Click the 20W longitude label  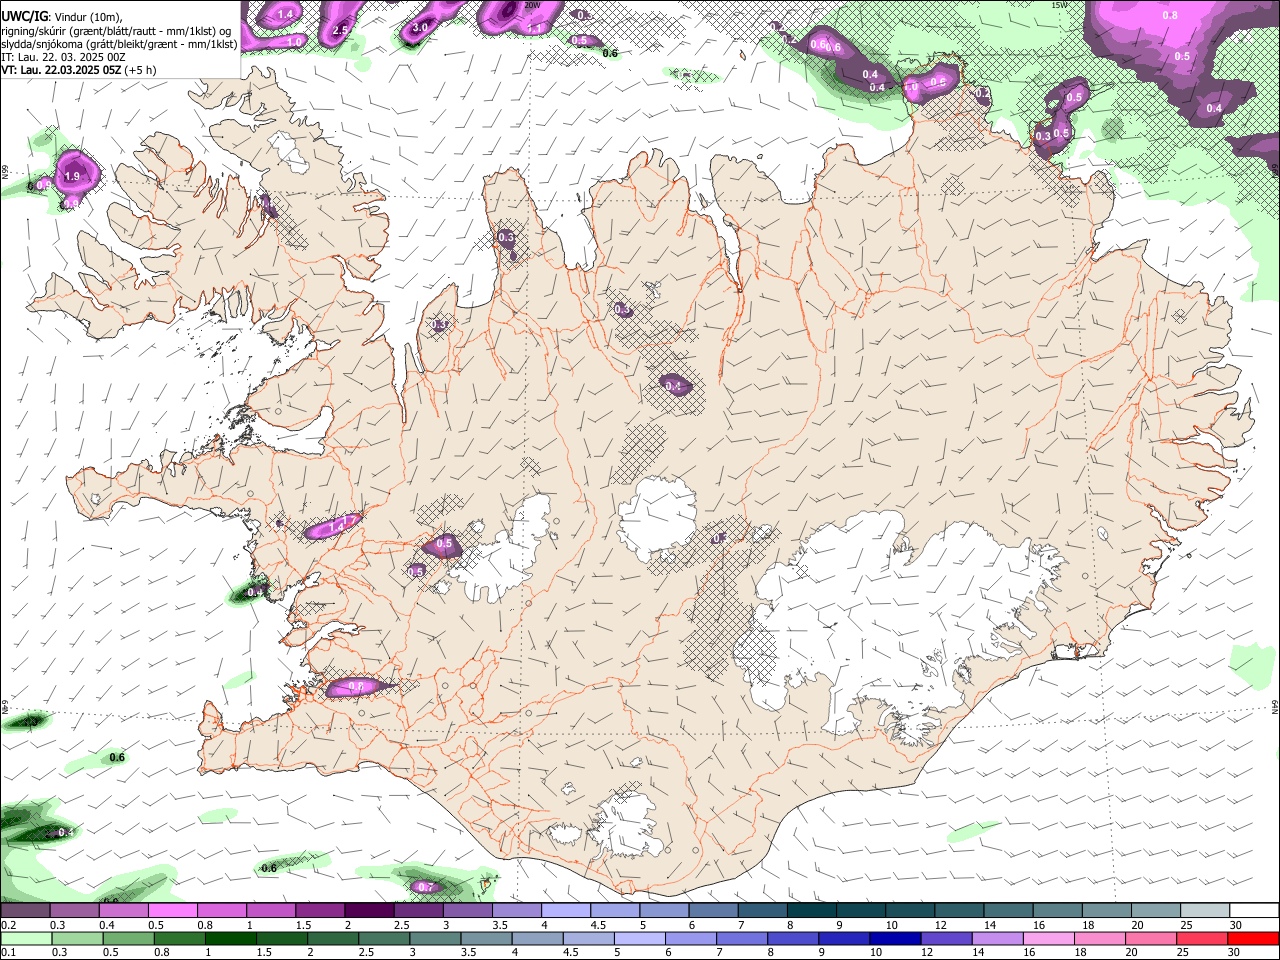533,5
